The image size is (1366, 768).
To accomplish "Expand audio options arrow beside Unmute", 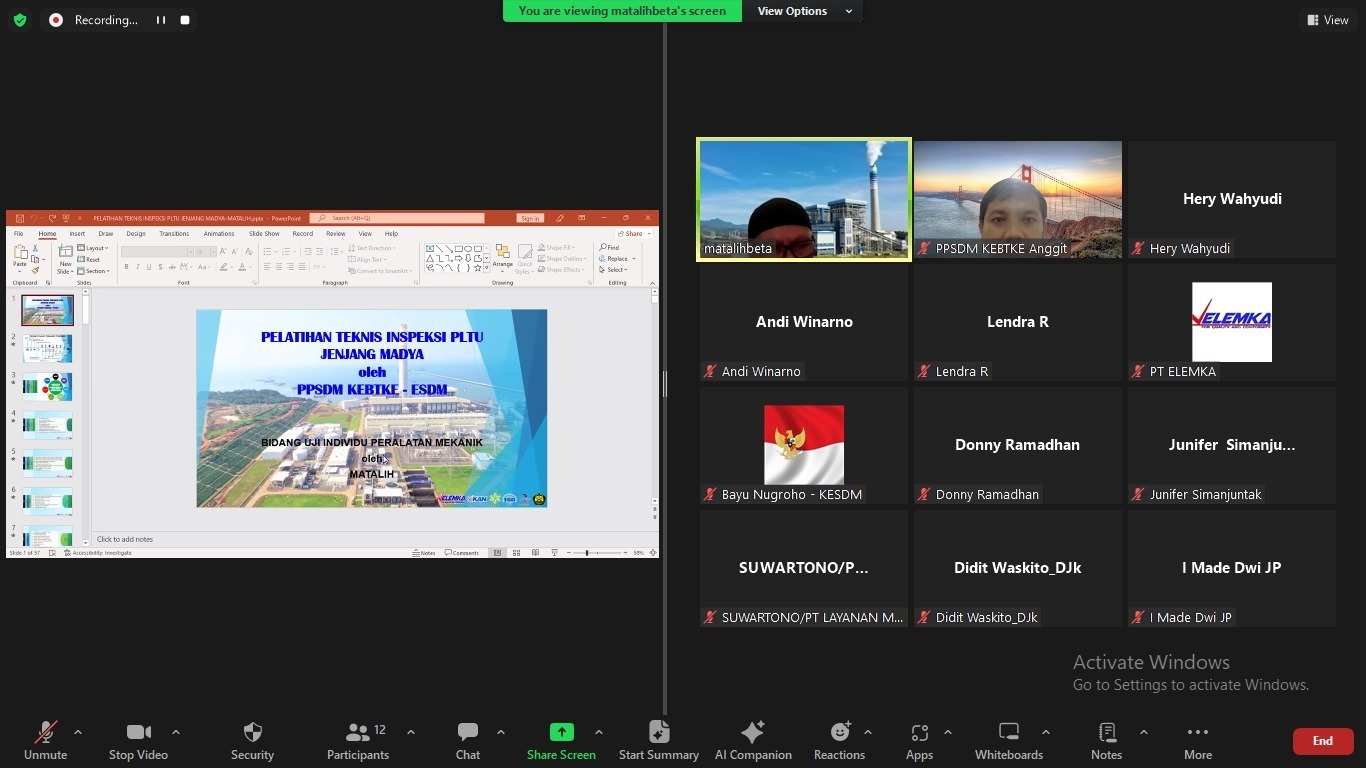I will point(78,732).
